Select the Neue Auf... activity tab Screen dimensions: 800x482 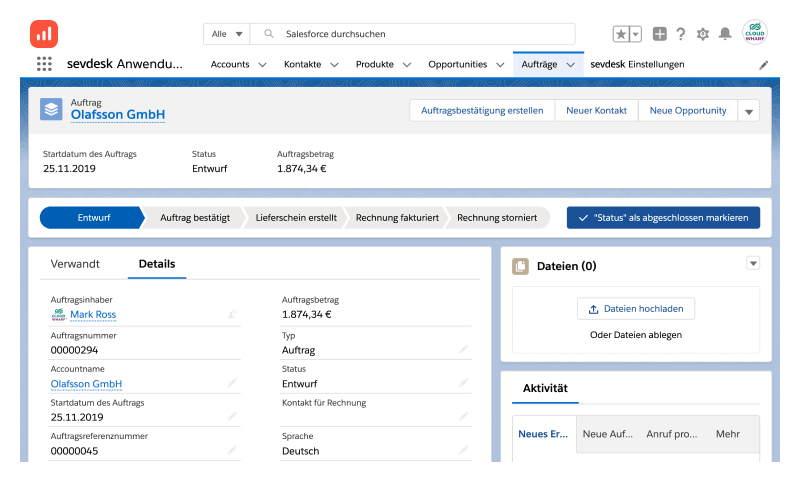coord(608,434)
